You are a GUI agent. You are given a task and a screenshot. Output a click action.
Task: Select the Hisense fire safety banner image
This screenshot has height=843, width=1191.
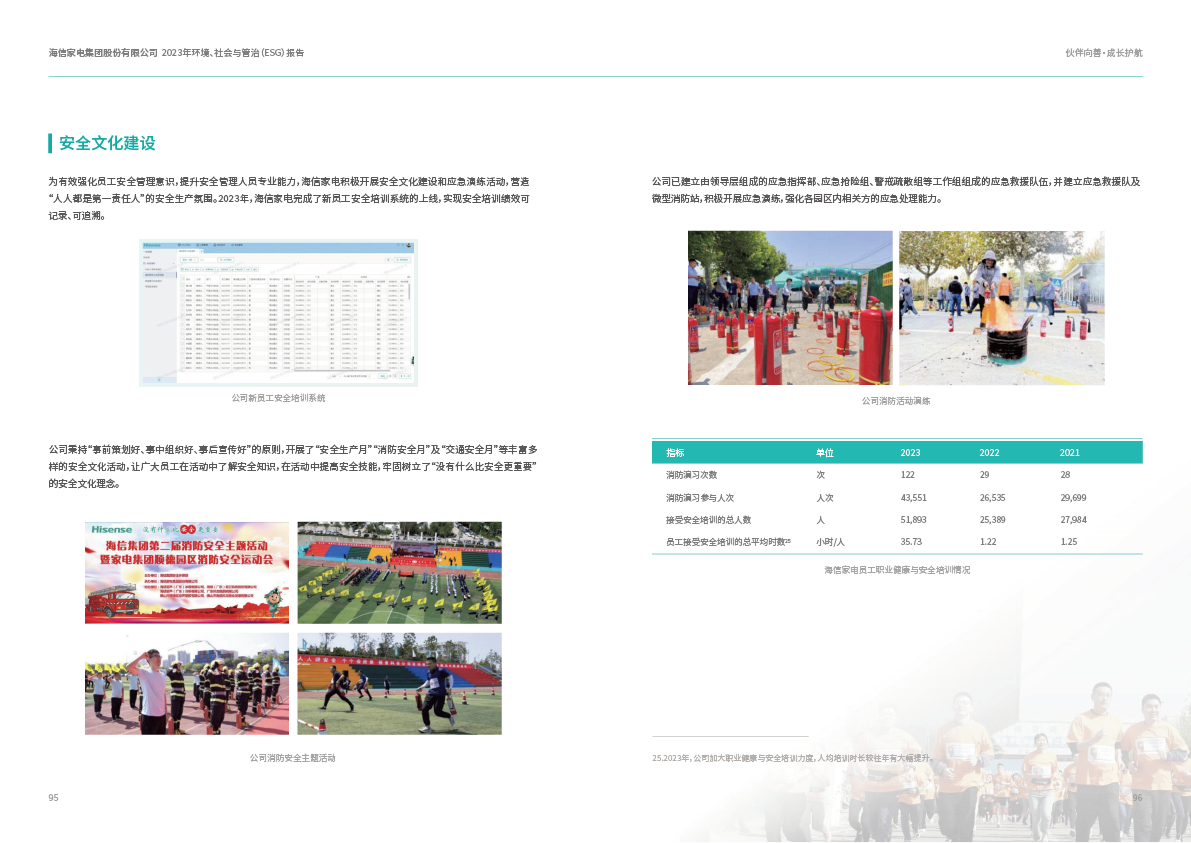pos(187,573)
